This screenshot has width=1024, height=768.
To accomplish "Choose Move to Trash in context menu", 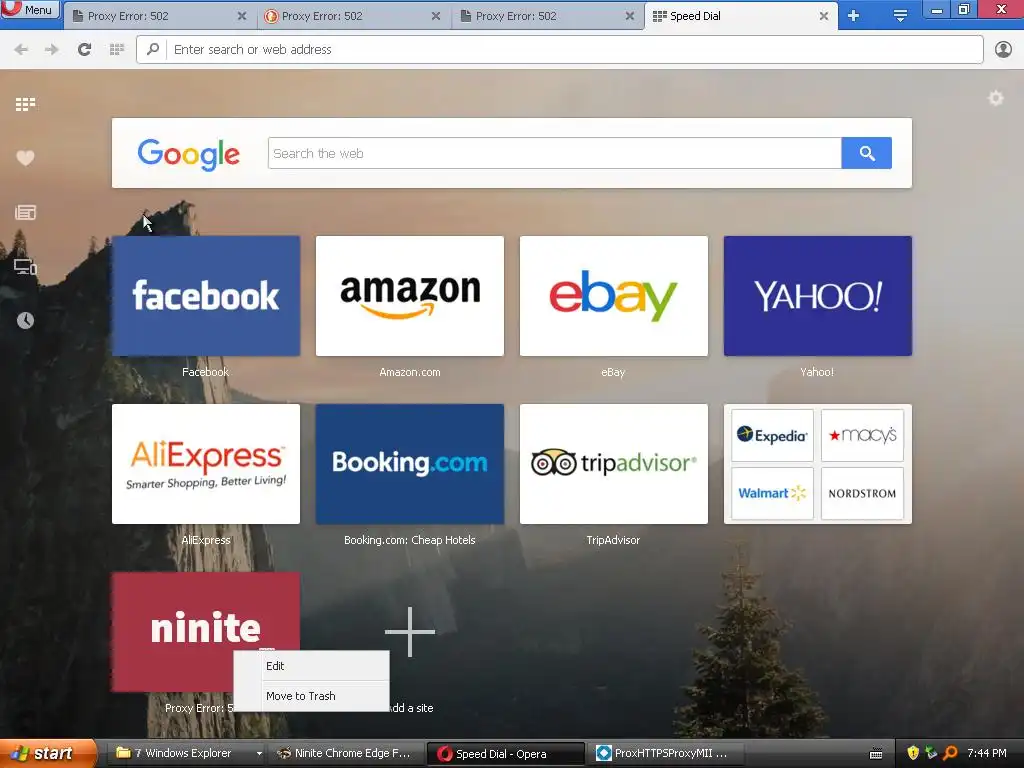I will pos(312,696).
